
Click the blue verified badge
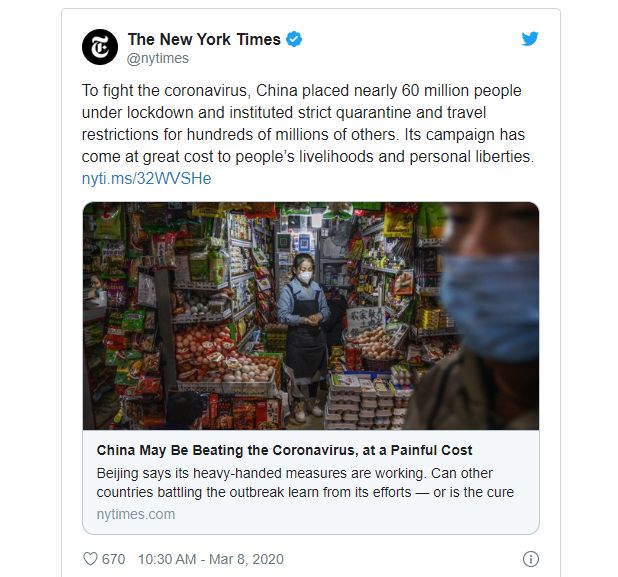click(x=294, y=39)
